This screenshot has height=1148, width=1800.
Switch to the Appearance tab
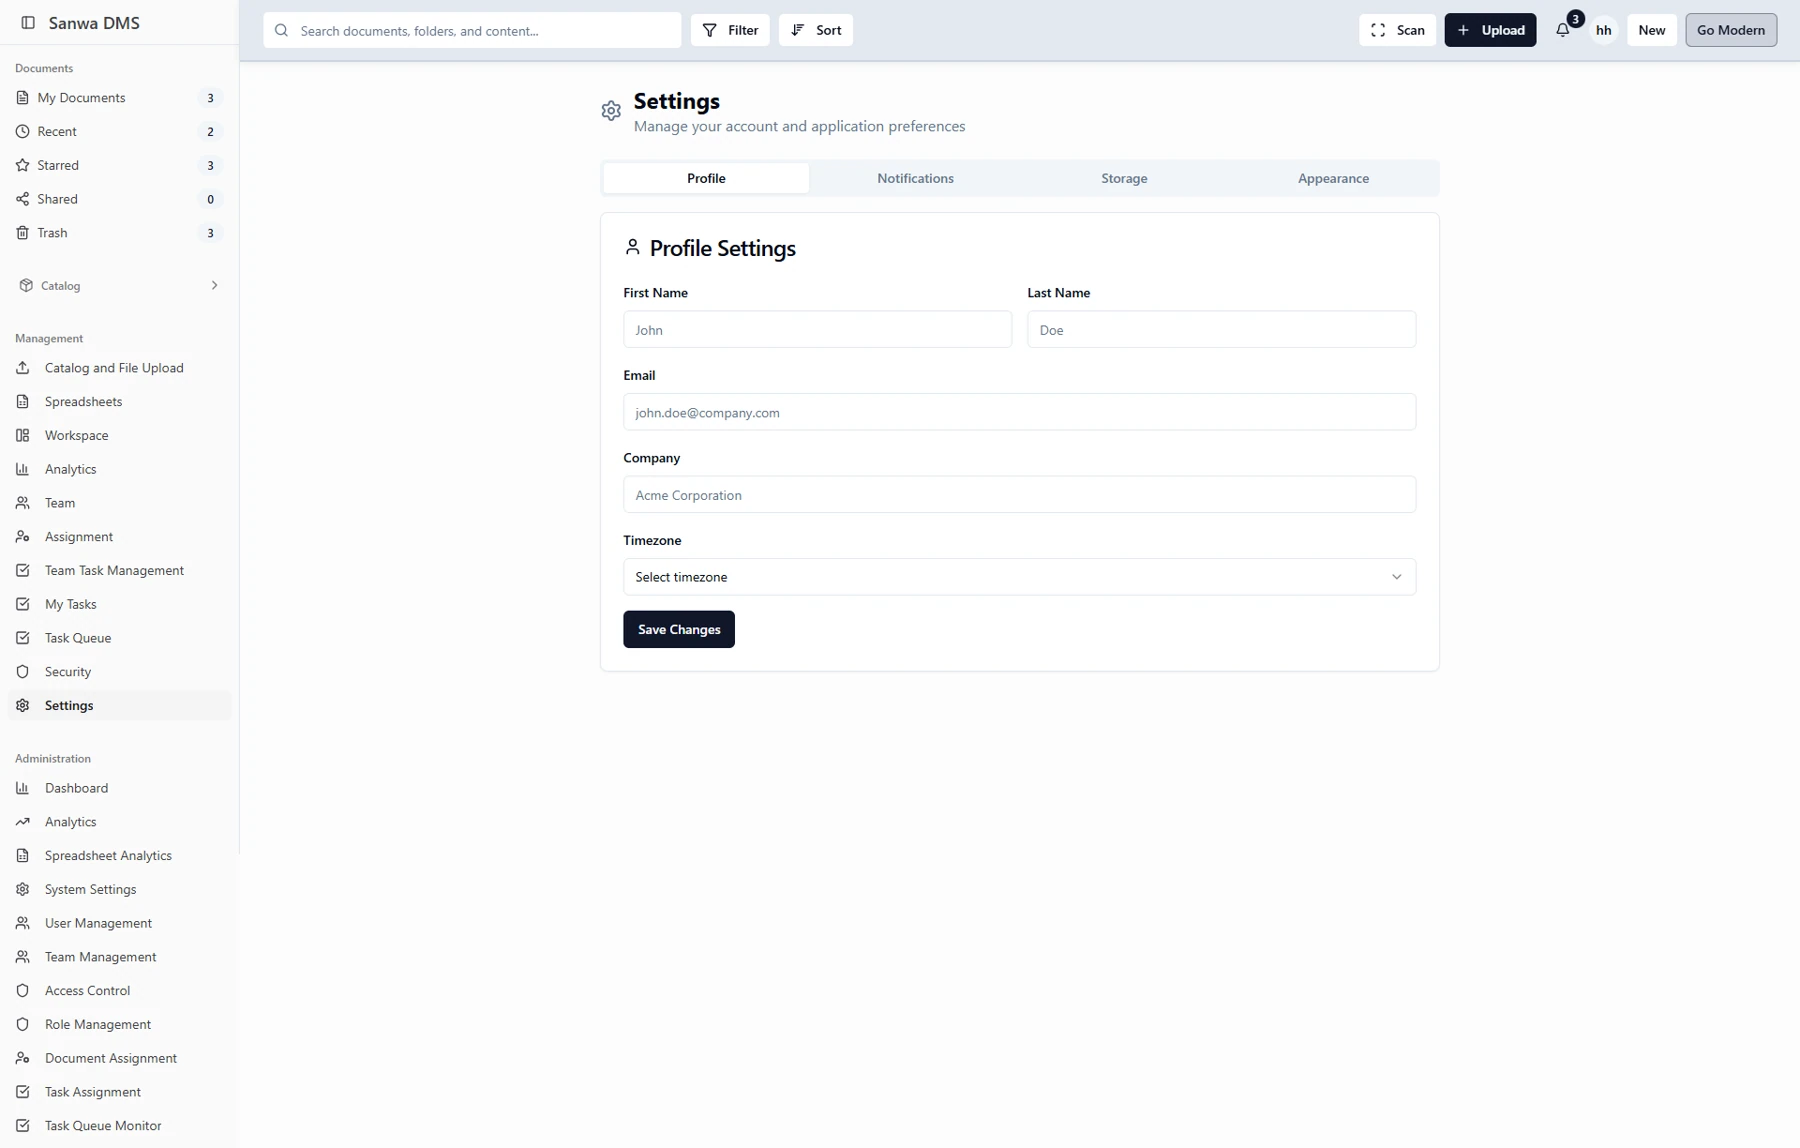pyautogui.click(x=1333, y=178)
